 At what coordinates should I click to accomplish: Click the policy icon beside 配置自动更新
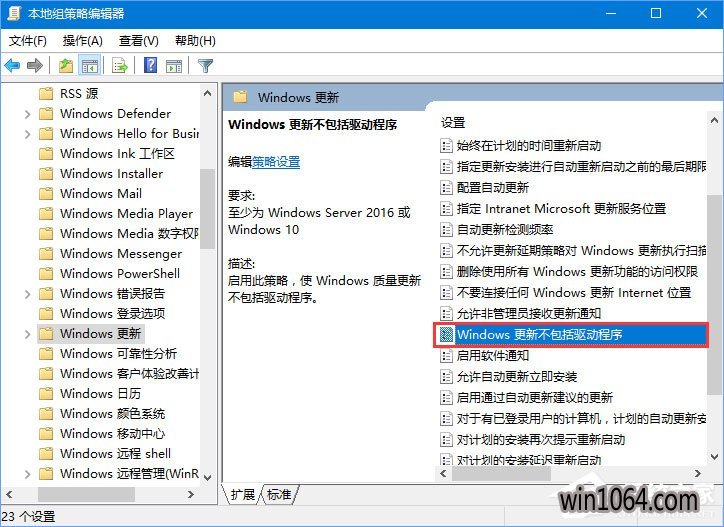point(446,188)
